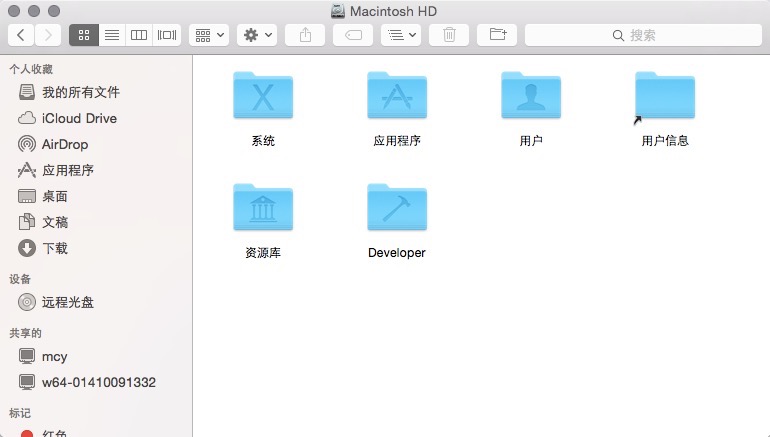Open 文稿 in the sidebar
770x437 pixels.
click(96, 222)
